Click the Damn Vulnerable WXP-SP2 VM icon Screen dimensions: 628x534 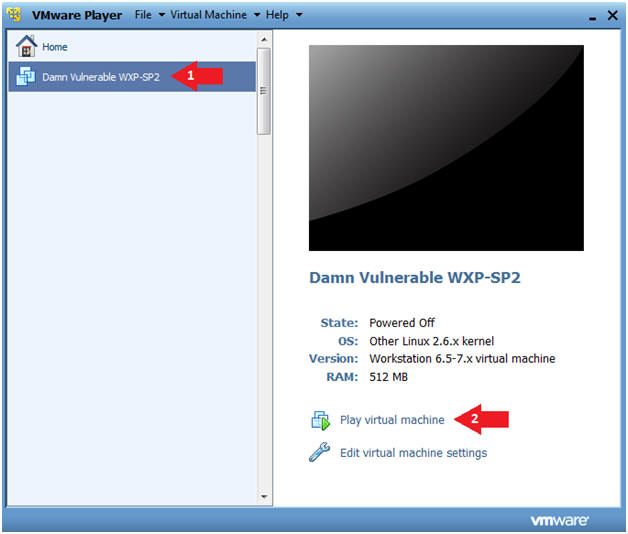[26, 76]
